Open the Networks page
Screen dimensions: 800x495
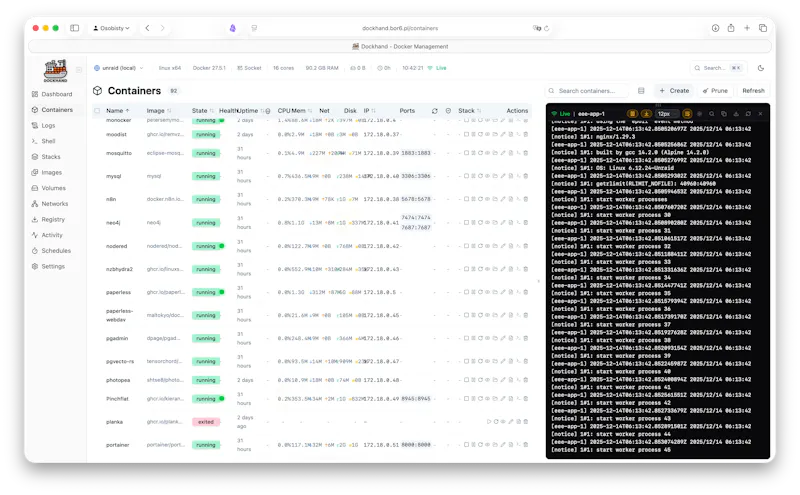[50, 204]
